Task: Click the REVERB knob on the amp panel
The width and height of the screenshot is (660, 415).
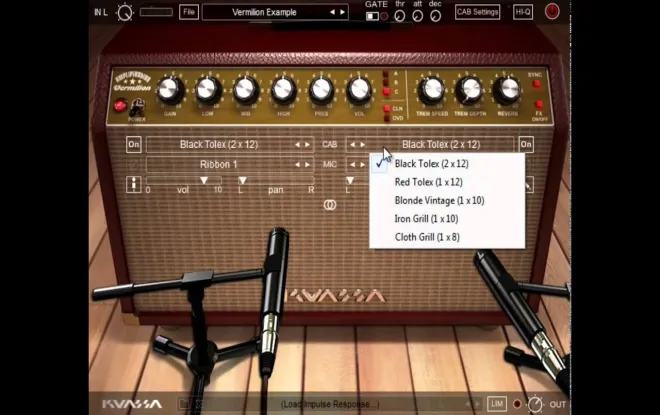Action: pos(507,90)
